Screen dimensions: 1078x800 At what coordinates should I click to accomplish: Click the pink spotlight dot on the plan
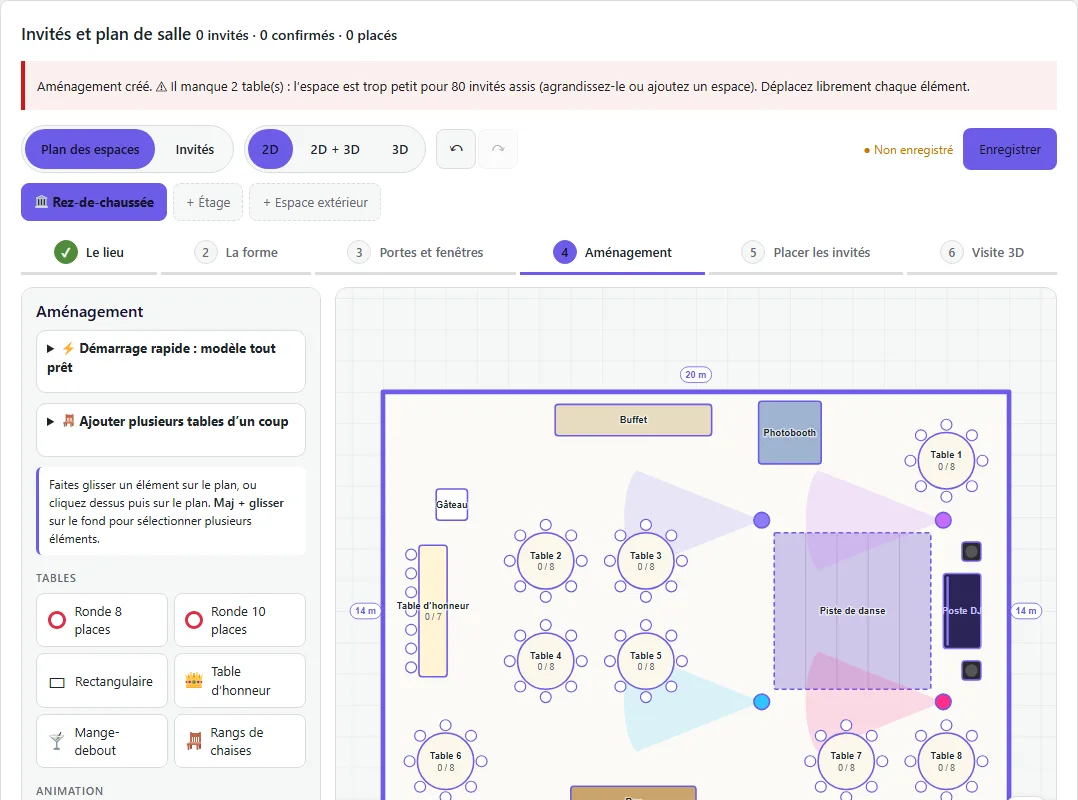pyautogui.click(x=943, y=702)
